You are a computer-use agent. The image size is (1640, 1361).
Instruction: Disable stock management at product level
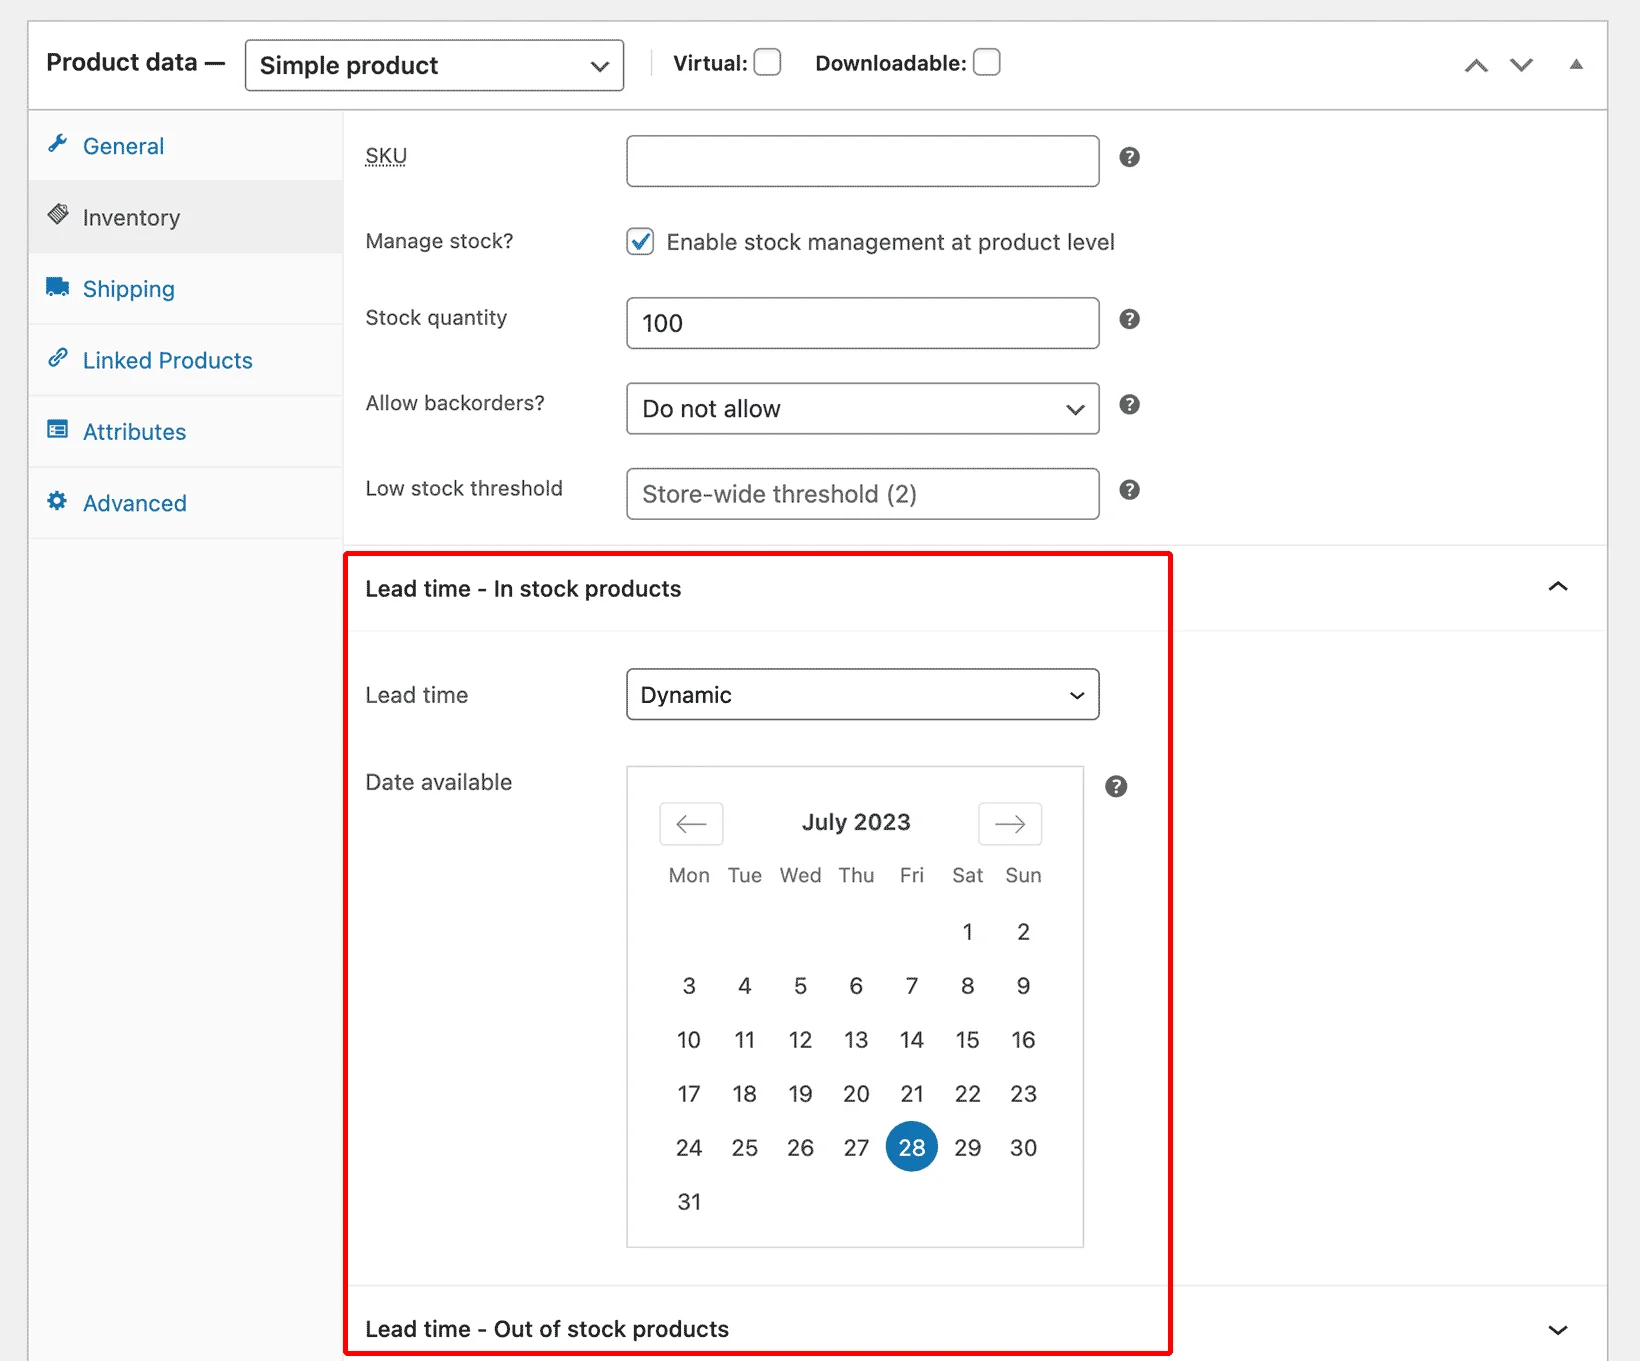tap(640, 241)
